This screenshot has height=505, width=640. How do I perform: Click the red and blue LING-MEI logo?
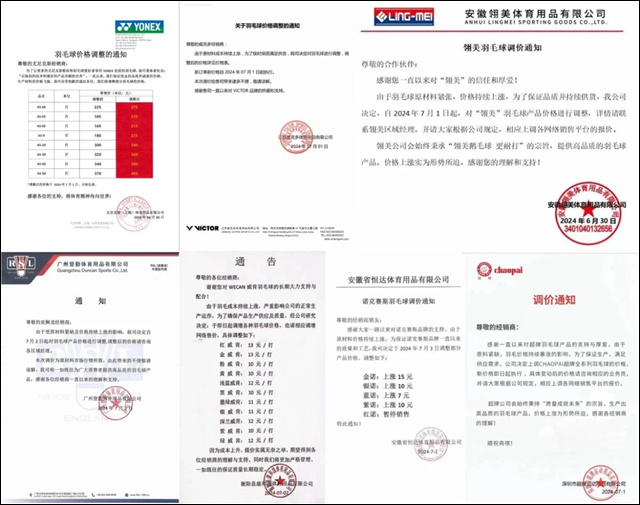pos(404,17)
